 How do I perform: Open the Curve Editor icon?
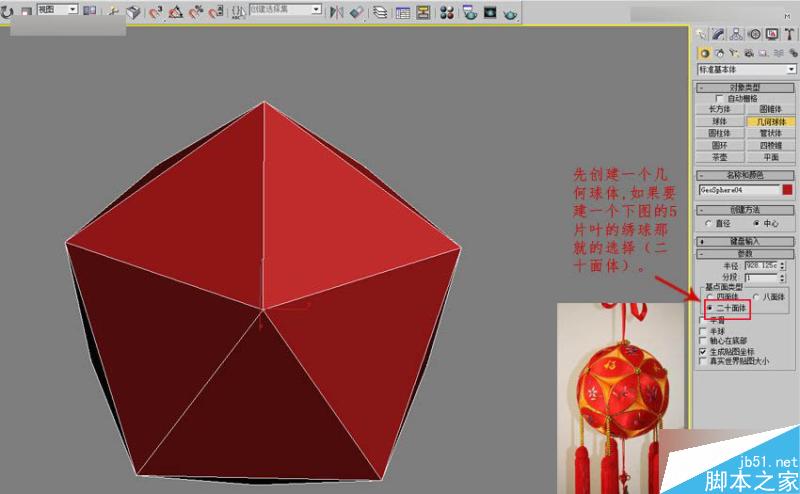tap(403, 12)
